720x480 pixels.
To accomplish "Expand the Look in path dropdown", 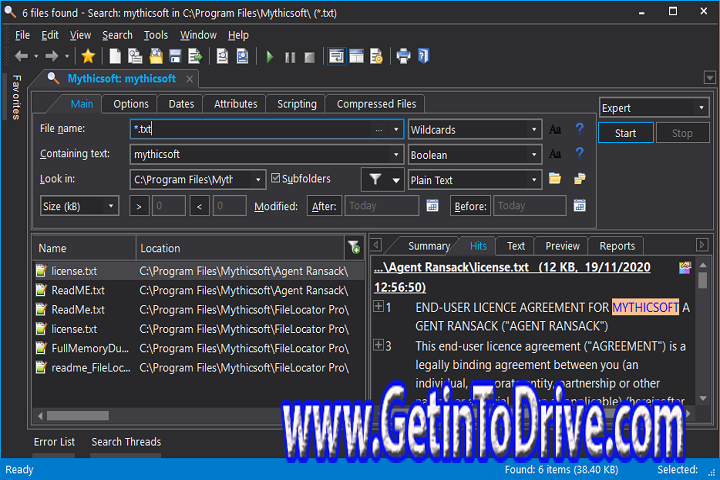I will [258, 180].
